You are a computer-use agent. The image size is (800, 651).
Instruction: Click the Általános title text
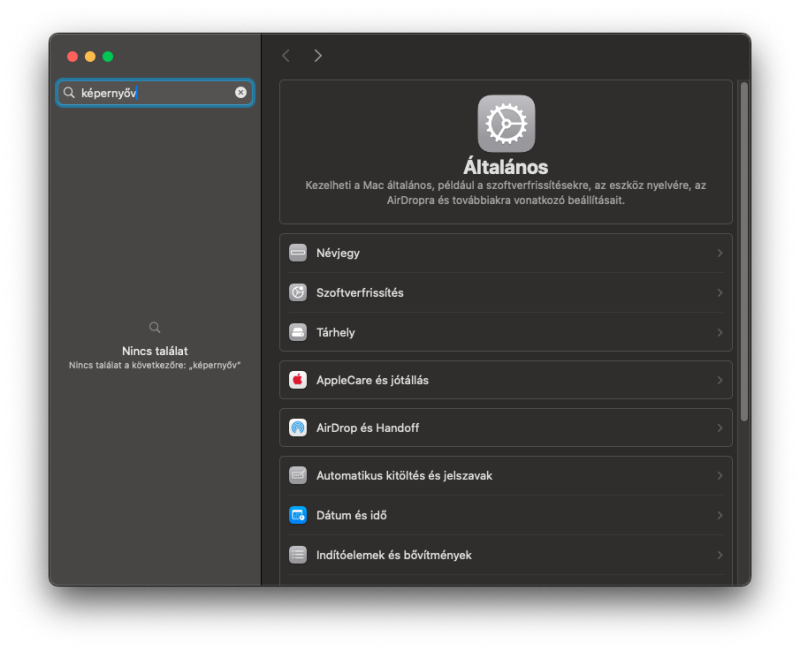tap(506, 167)
